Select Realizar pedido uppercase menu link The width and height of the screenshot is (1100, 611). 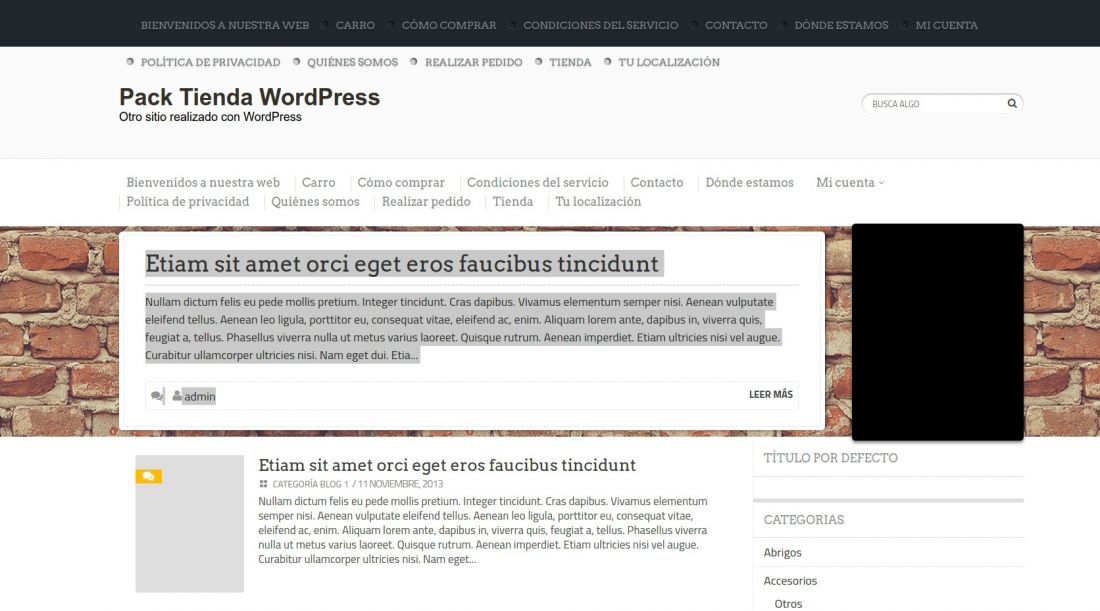coord(474,62)
